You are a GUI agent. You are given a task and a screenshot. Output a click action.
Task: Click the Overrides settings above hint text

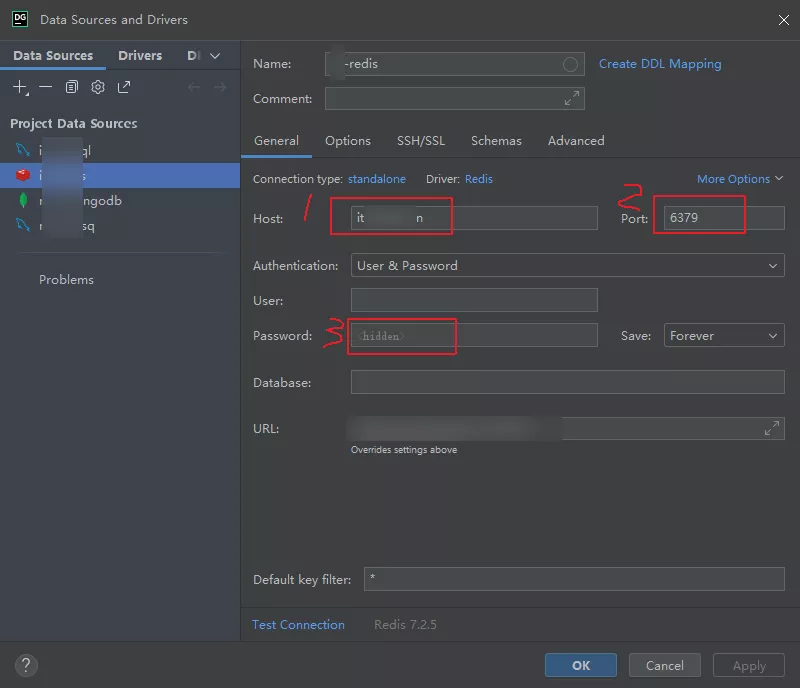pyautogui.click(x=404, y=450)
